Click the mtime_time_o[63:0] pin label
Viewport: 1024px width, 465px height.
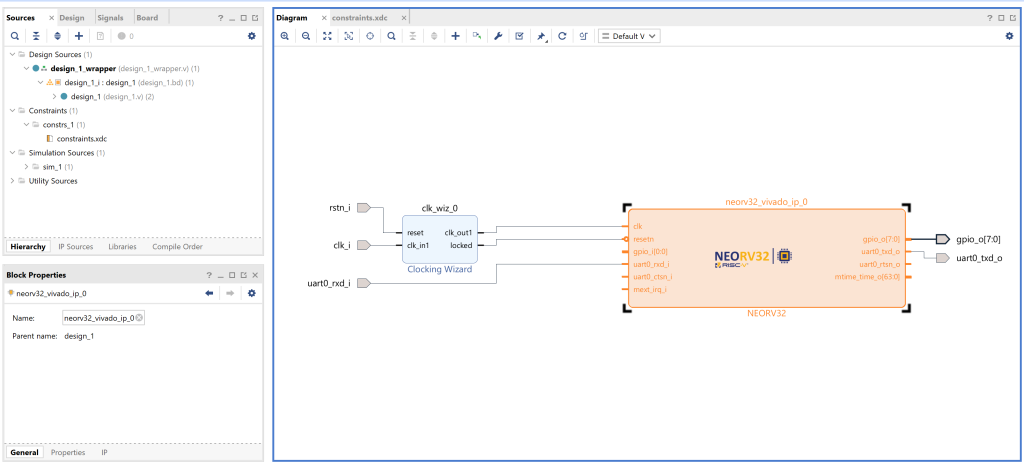pyautogui.click(x=867, y=277)
